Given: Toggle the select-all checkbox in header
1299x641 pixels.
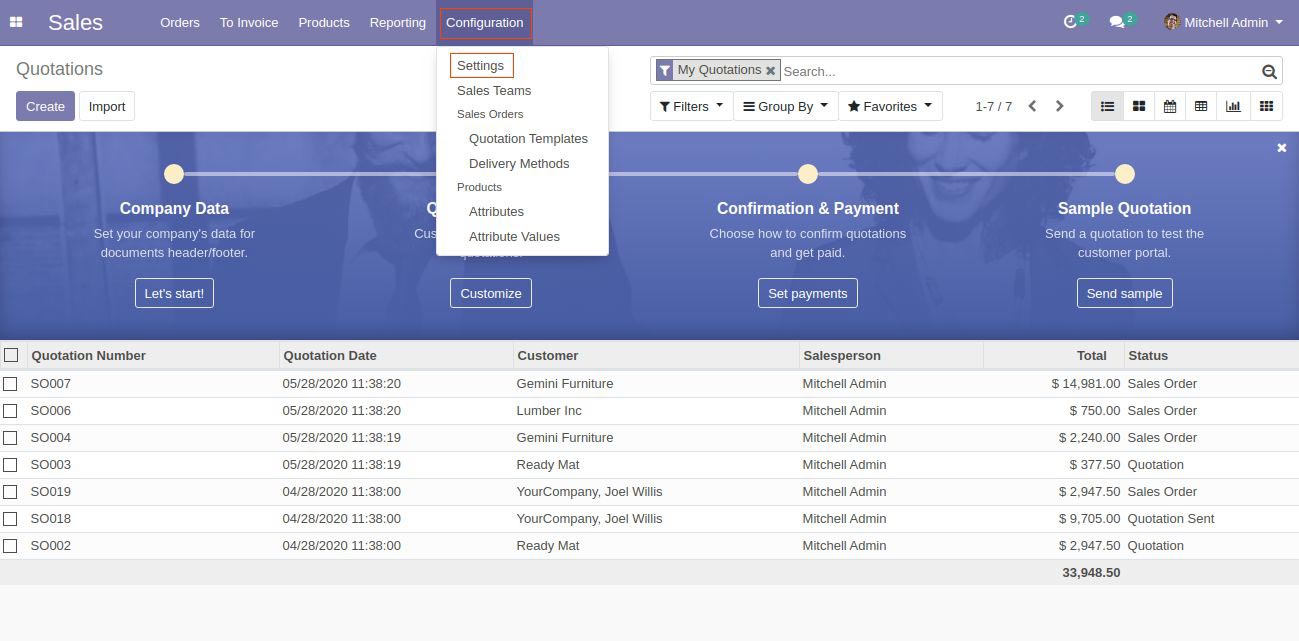Looking at the screenshot, I should click(11, 355).
